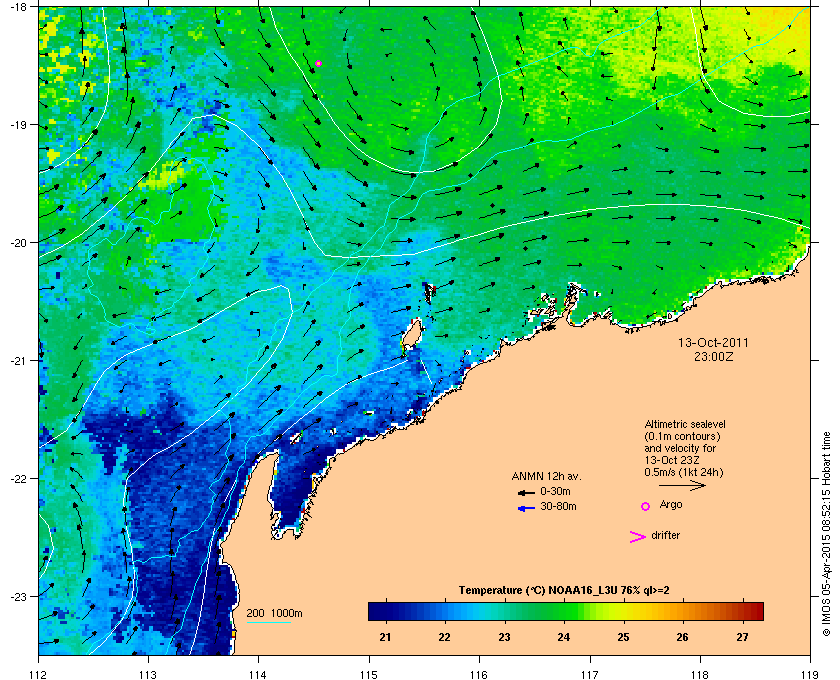Click the latitude axis label -23
This screenshot has height=680, width=840.
[x=17, y=596]
